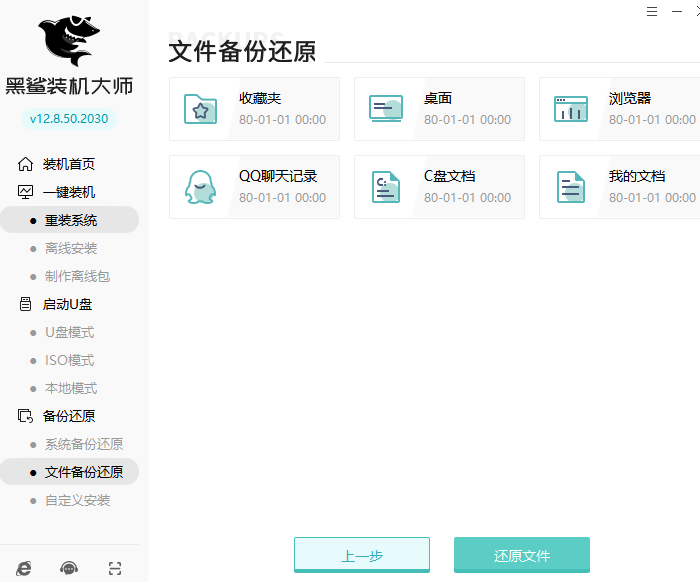The image size is (700, 582).
Task: Click the C盘文档 document icon
Action: click(x=386, y=187)
